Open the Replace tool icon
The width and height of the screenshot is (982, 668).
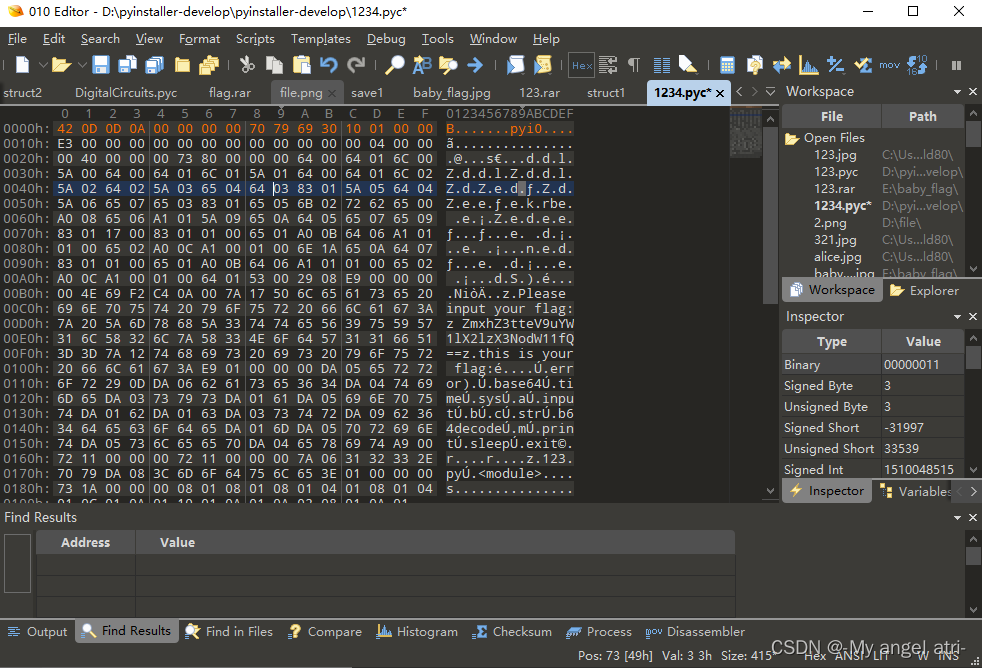(422, 64)
